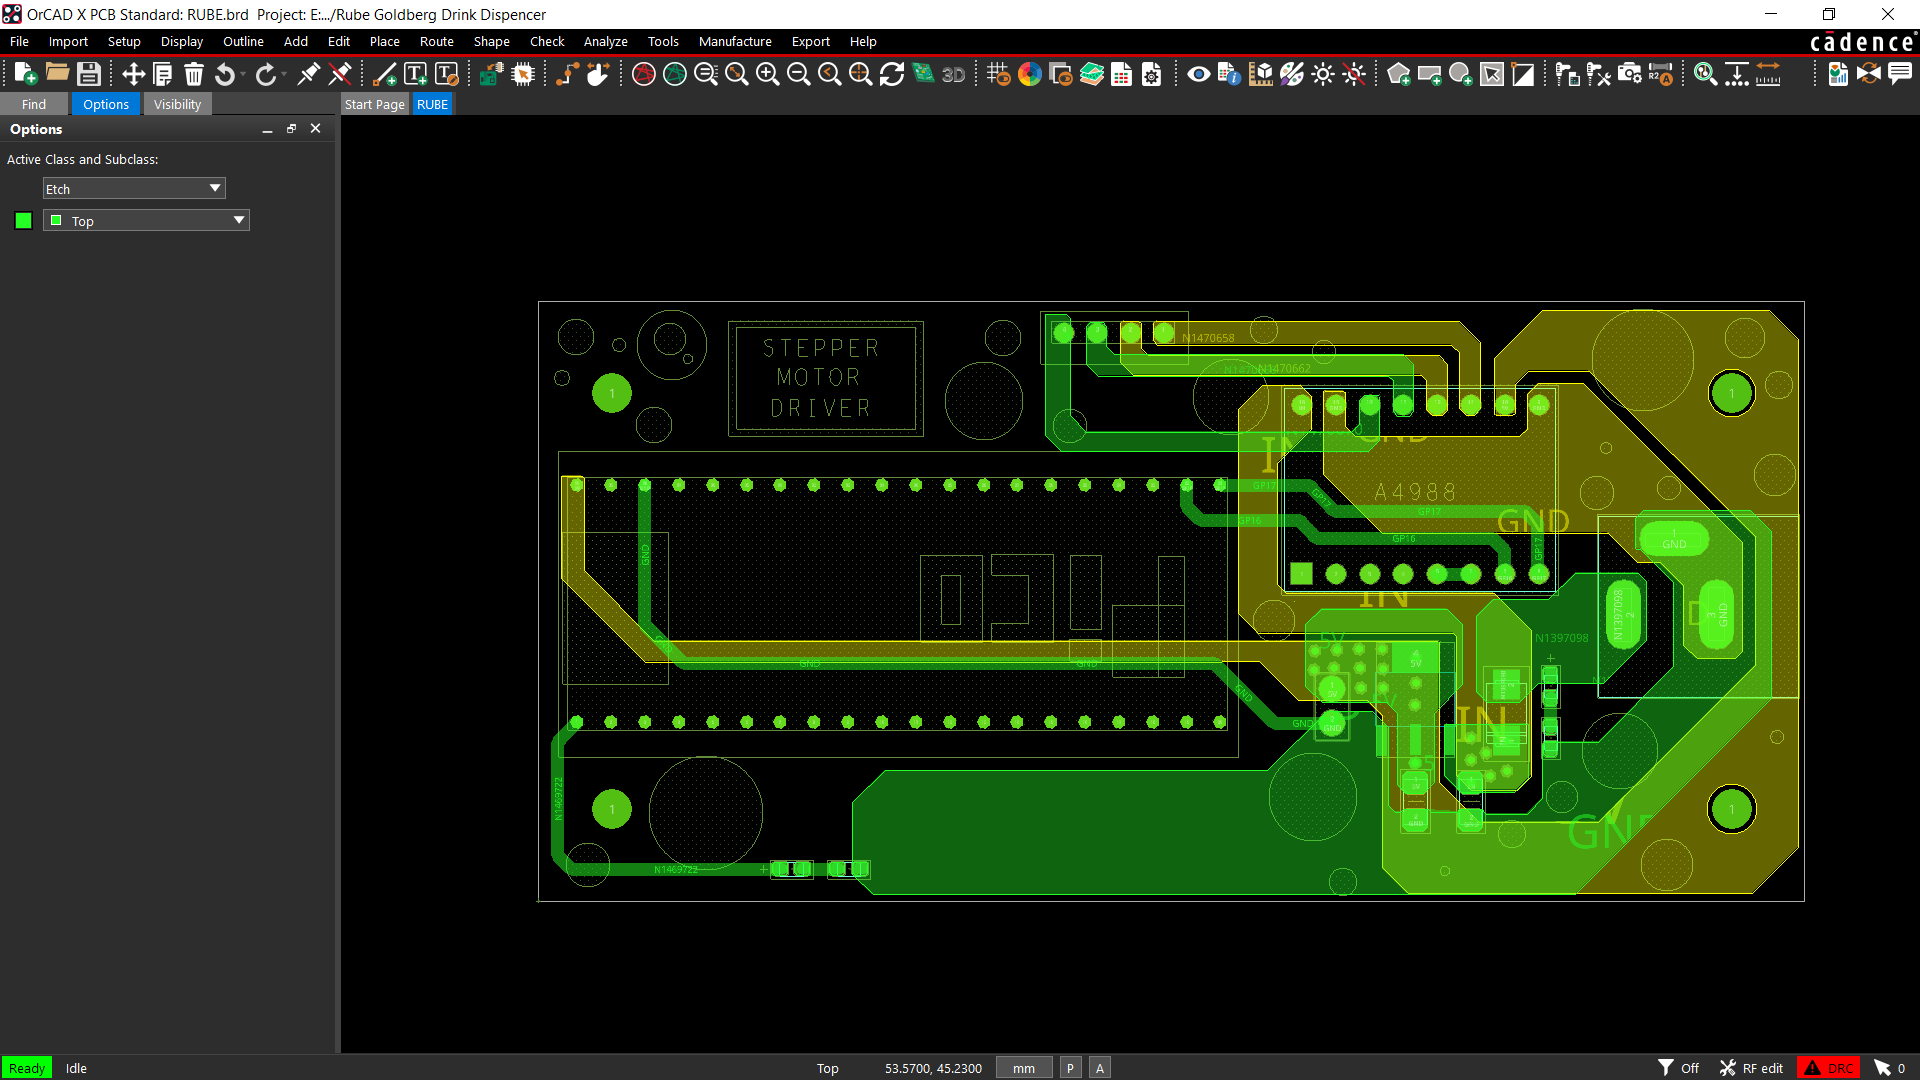Open the Route menu
The height and width of the screenshot is (1080, 1920).
(x=437, y=41)
